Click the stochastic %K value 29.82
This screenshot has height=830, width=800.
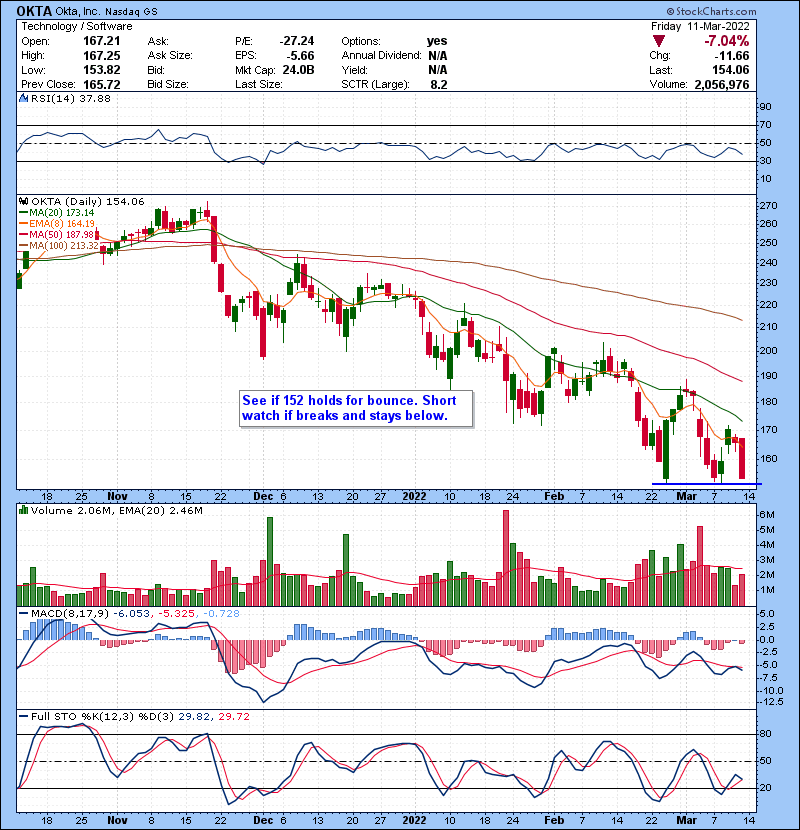pyautogui.click(x=193, y=717)
